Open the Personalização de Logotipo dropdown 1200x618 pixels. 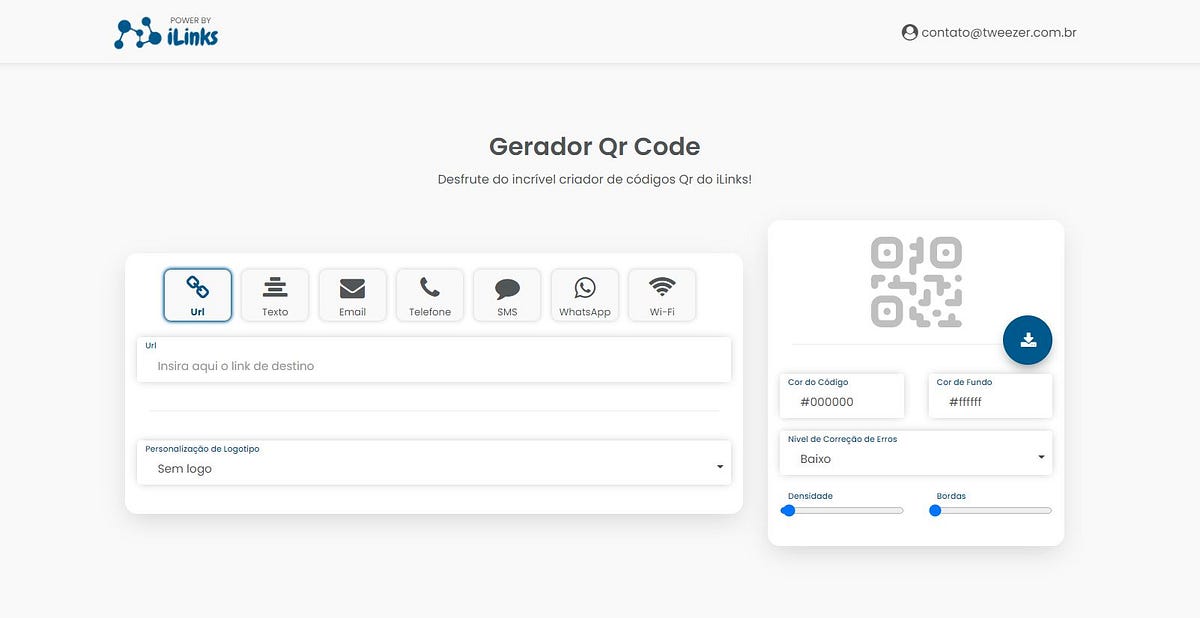tap(433, 463)
